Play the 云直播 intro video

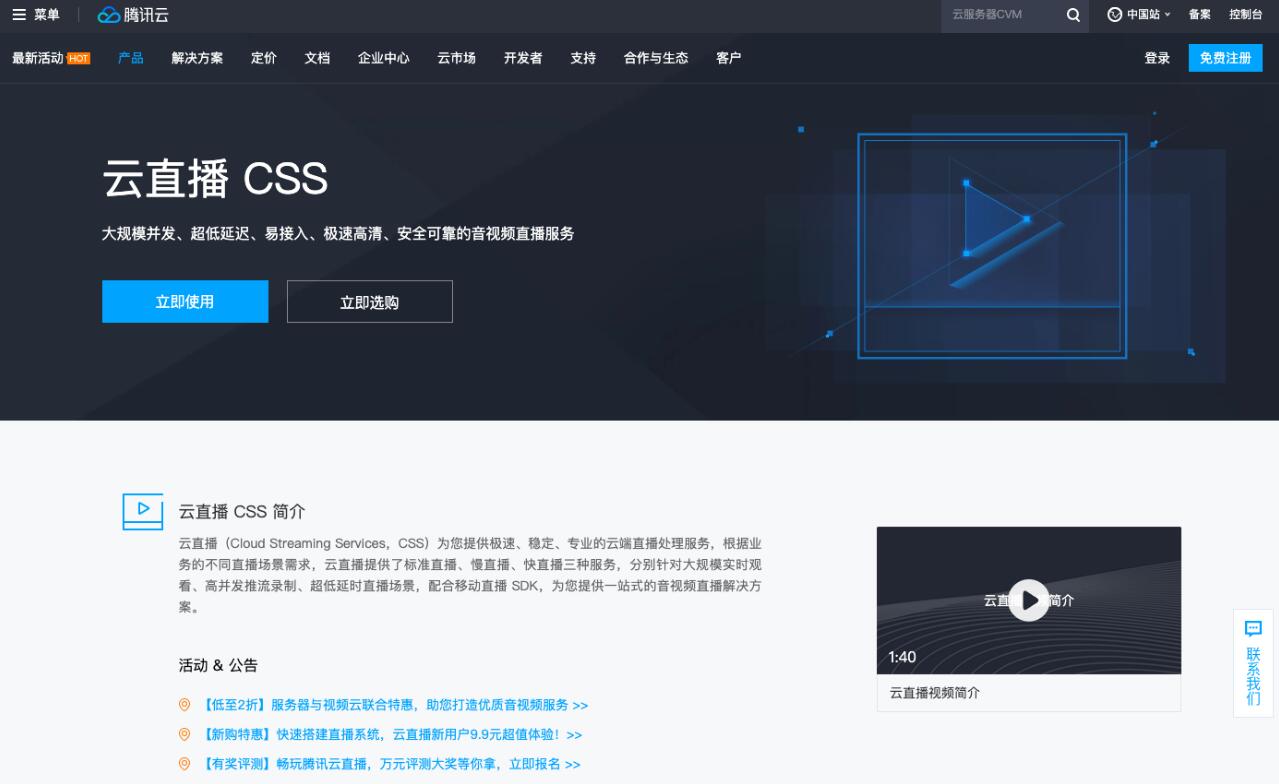(1028, 600)
